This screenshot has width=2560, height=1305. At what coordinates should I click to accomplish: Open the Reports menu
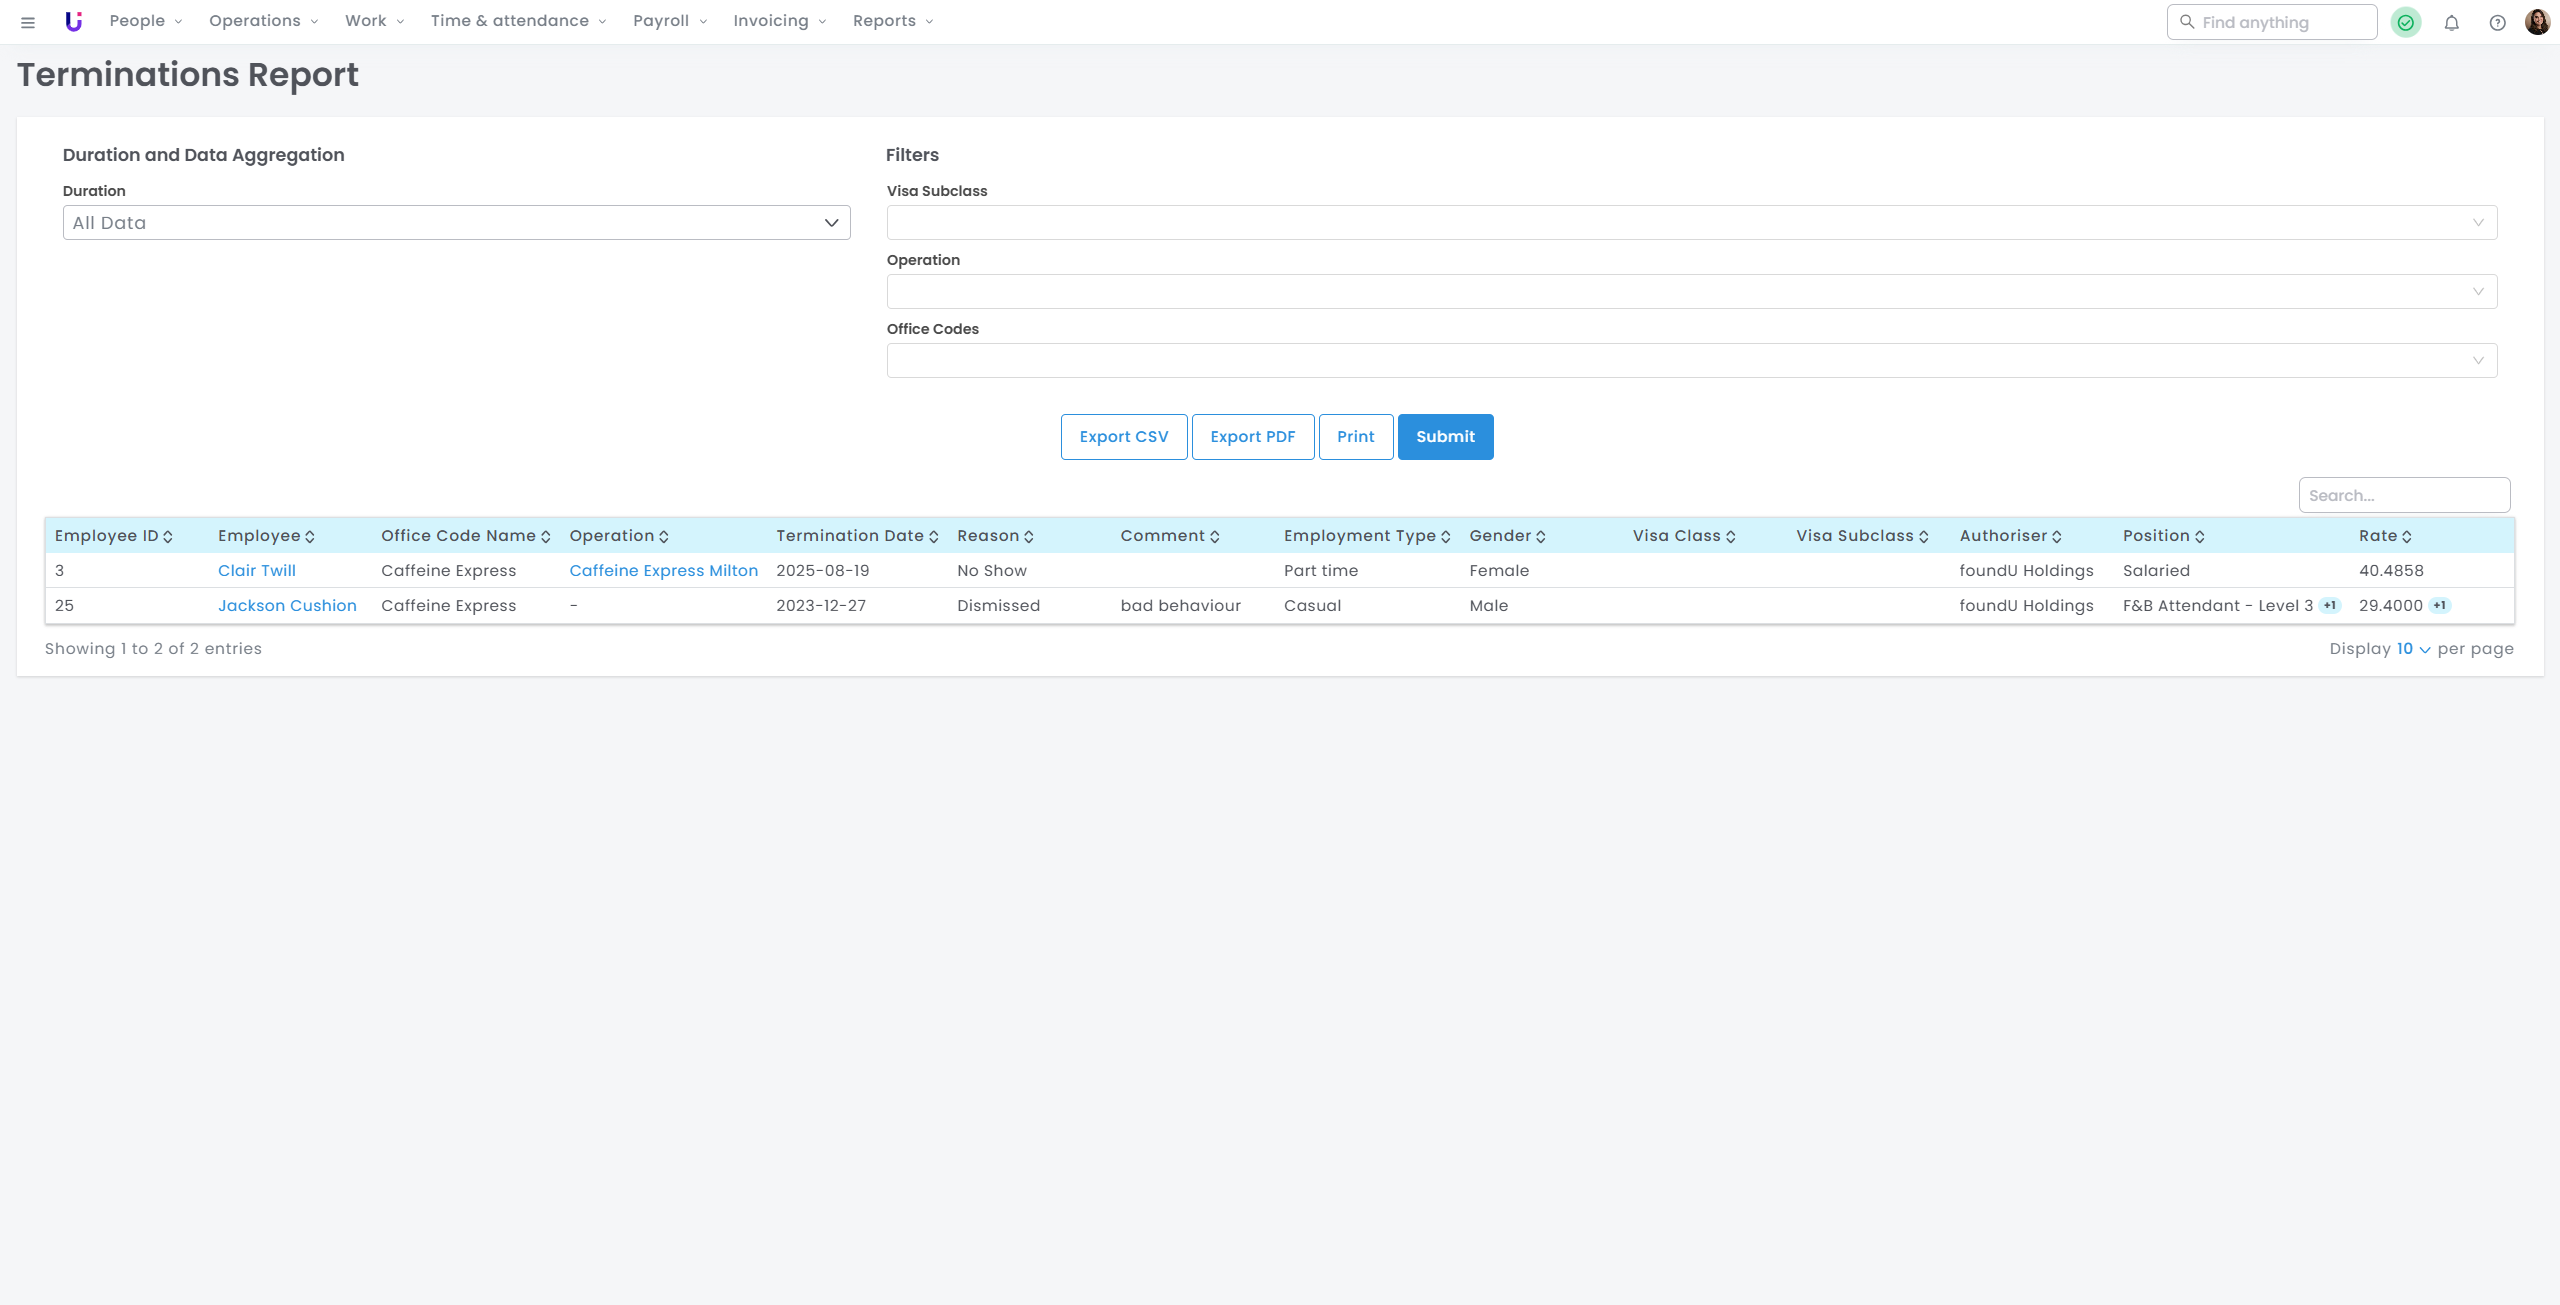pos(892,21)
